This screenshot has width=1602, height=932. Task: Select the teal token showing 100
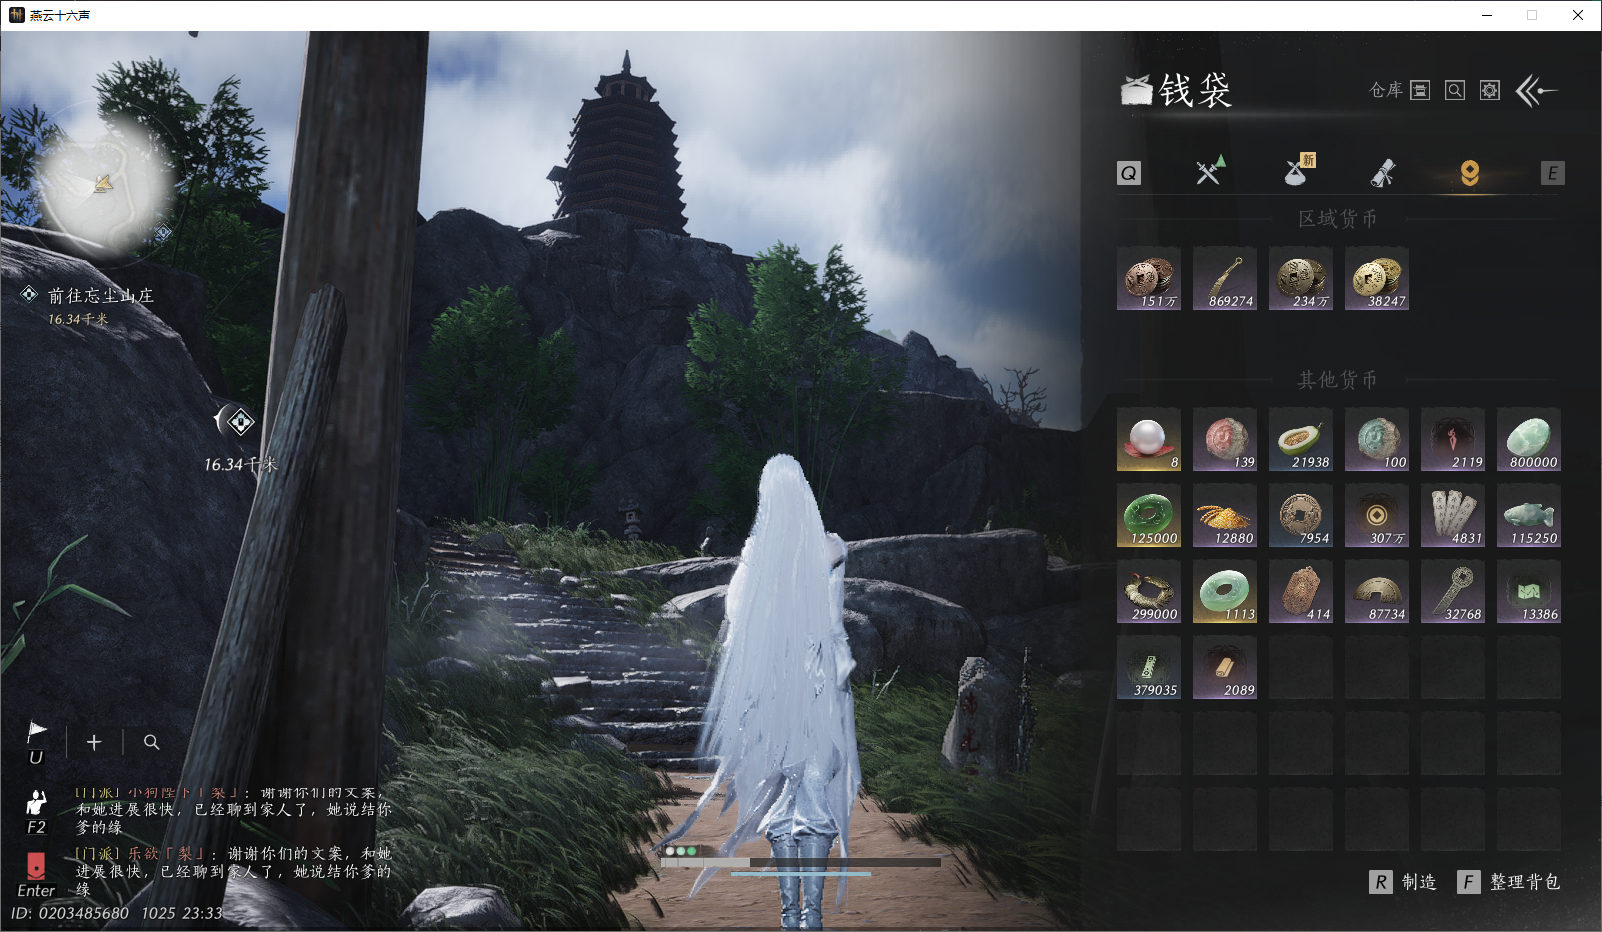tap(1377, 439)
